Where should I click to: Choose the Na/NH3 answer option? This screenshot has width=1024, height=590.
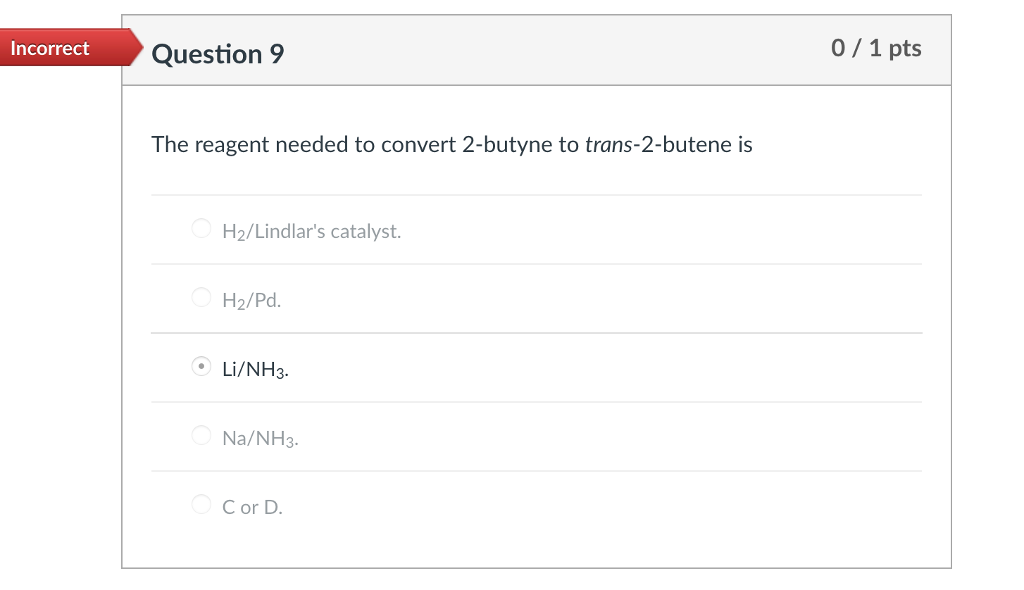(201, 435)
